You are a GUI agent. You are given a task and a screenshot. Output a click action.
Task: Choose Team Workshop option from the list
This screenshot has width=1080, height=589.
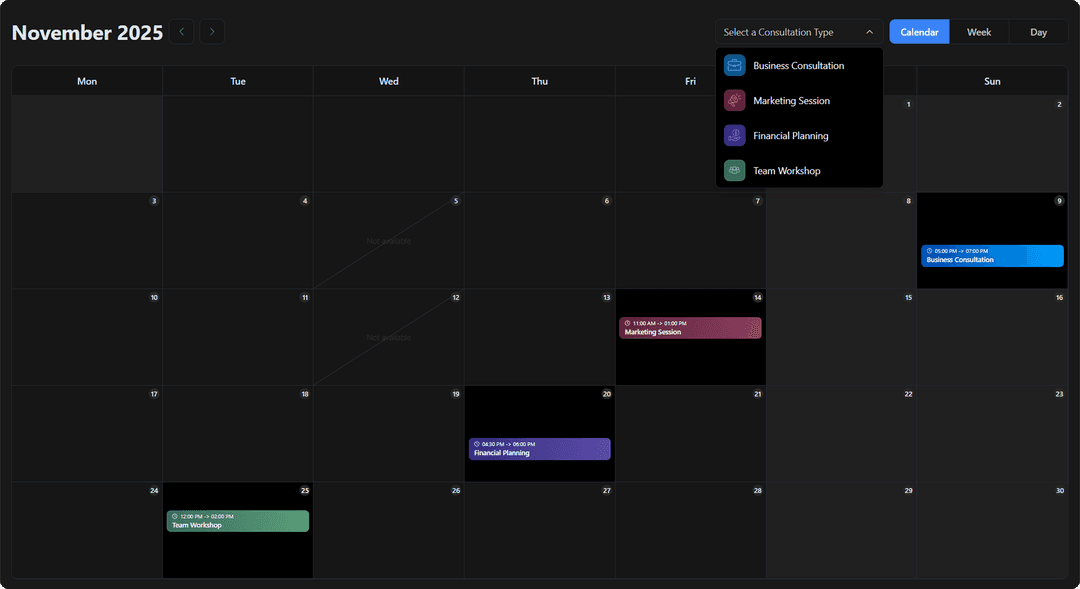click(x=786, y=171)
